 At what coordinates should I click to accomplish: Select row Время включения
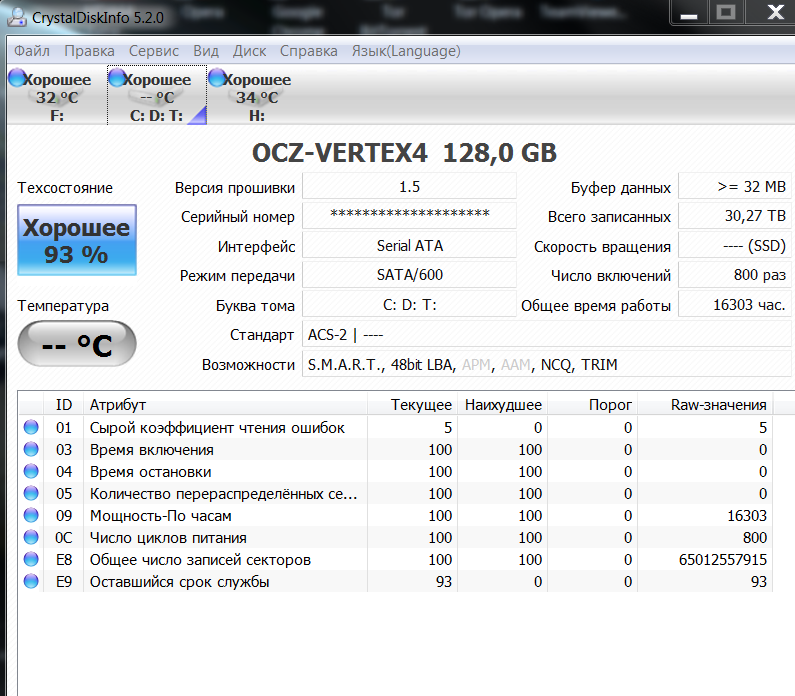pyautogui.click(x=395, y=449)
